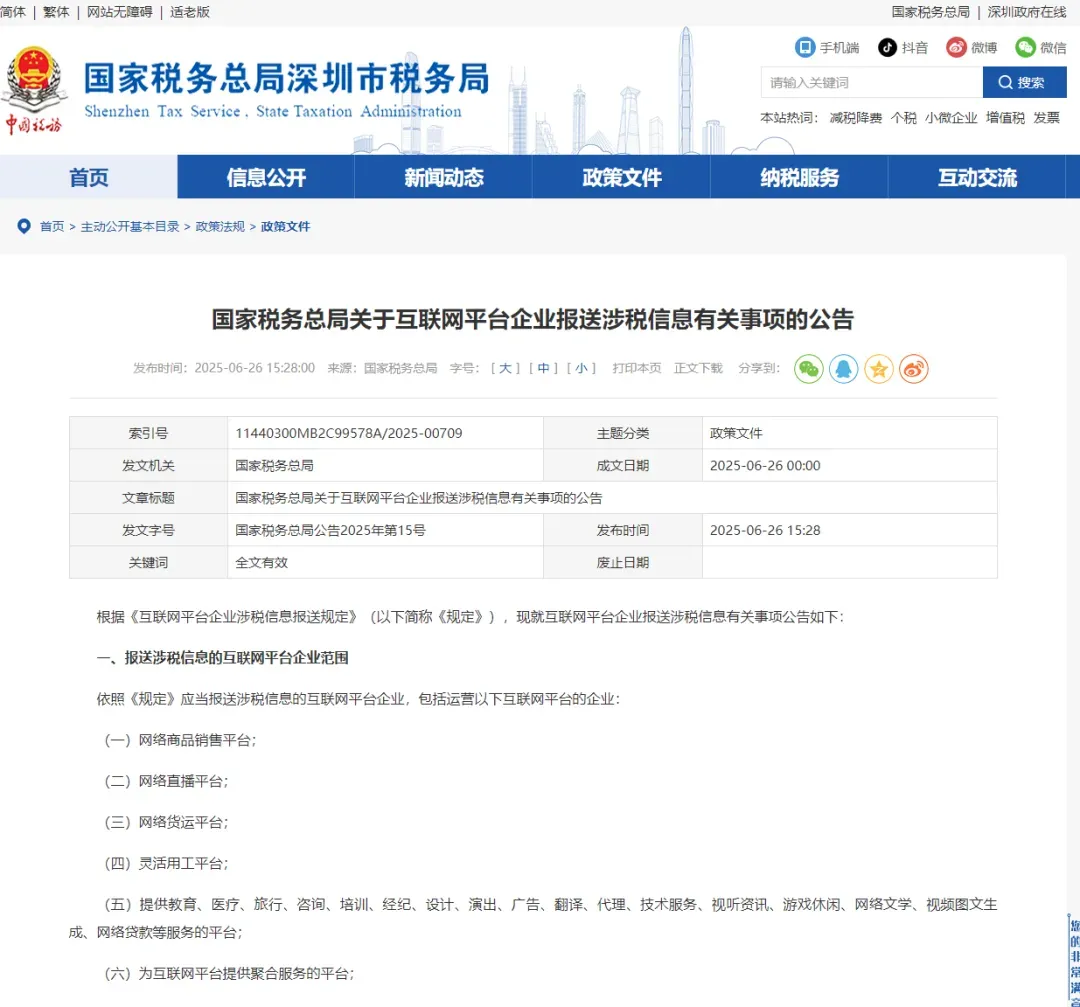Go to breadcrumb 政策文件
1080x1007 pixels.
tap(285, 226)
